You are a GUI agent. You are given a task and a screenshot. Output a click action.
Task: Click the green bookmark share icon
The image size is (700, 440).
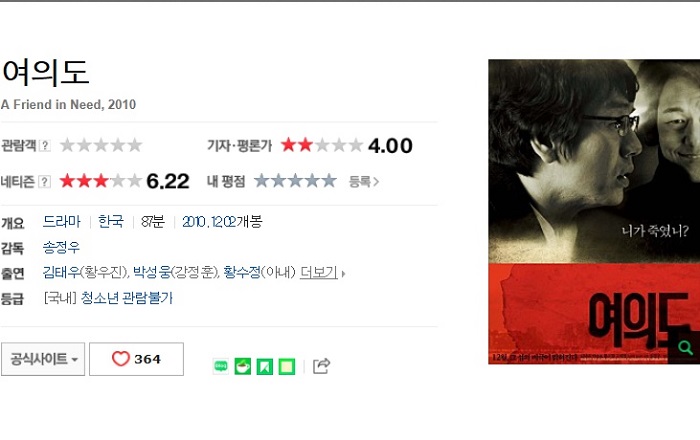[264, 366]
